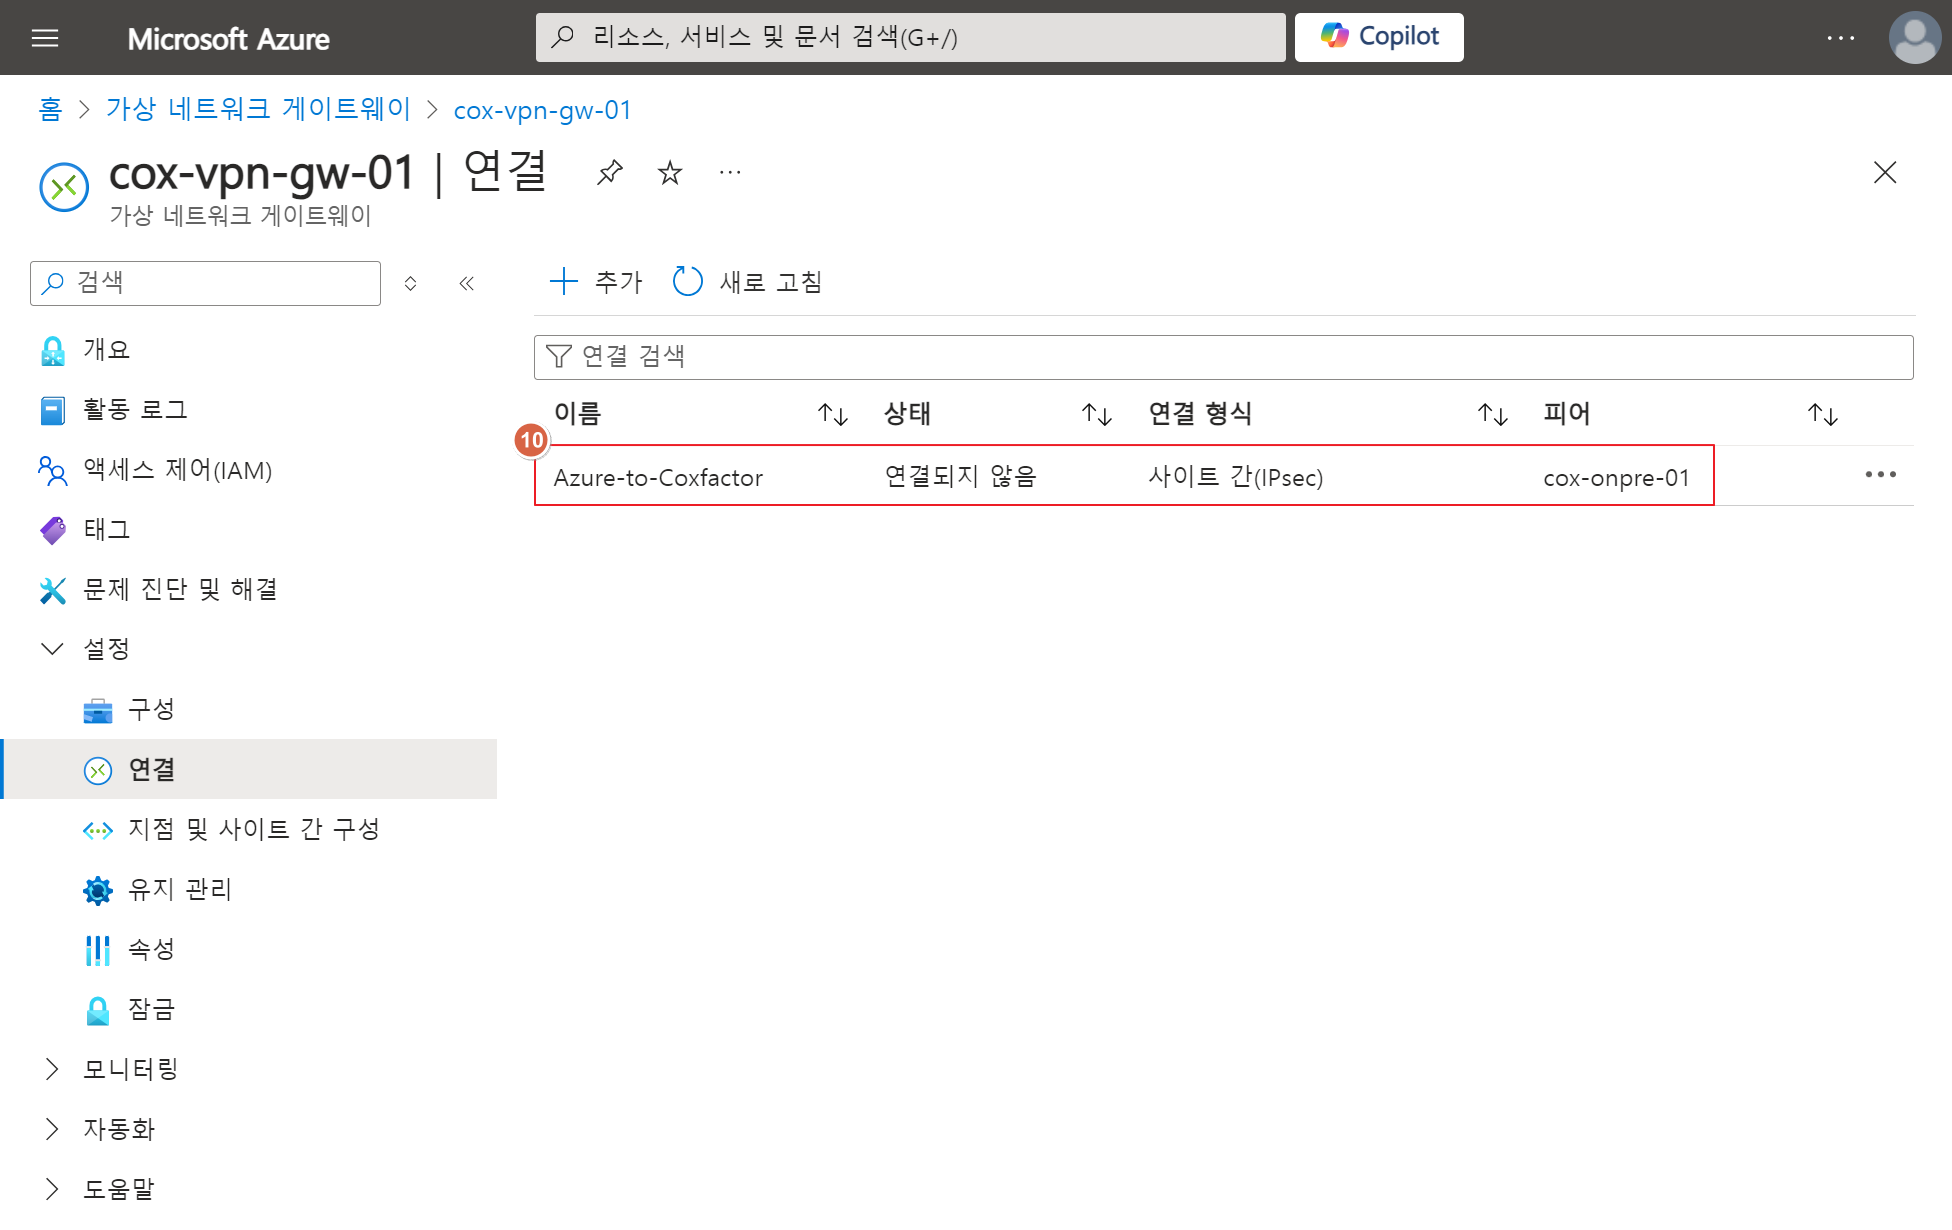1952x1230 pixels.
Task: Expand the 모니터링 section
Action: 52,1069
